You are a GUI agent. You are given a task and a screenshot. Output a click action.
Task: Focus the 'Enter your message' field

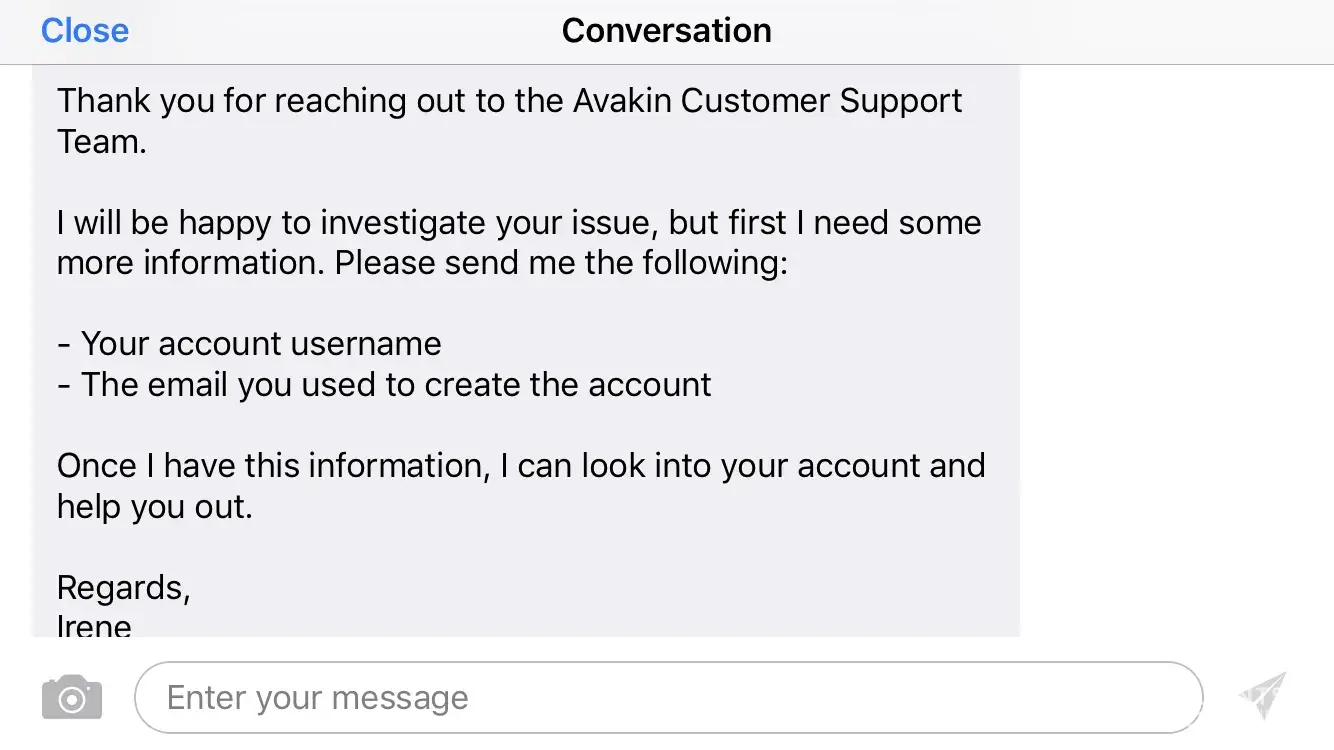coord(667,697)
